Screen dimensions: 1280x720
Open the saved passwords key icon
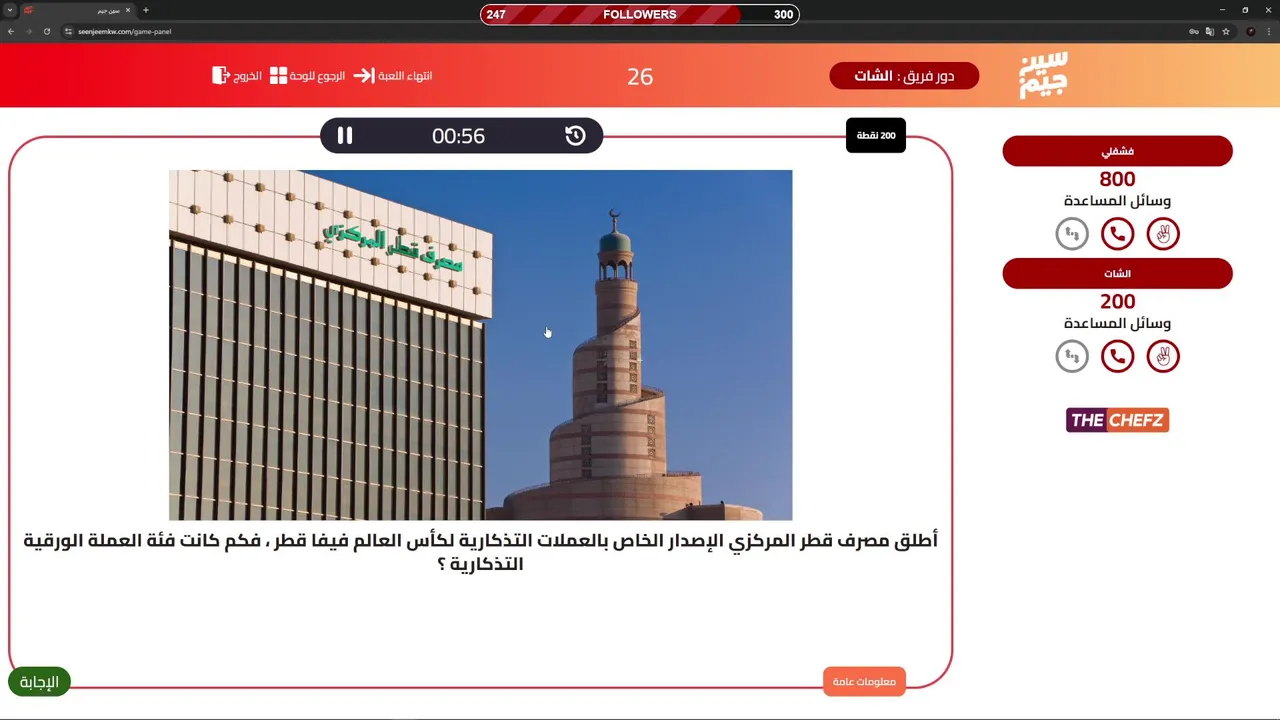(1193, 31)
